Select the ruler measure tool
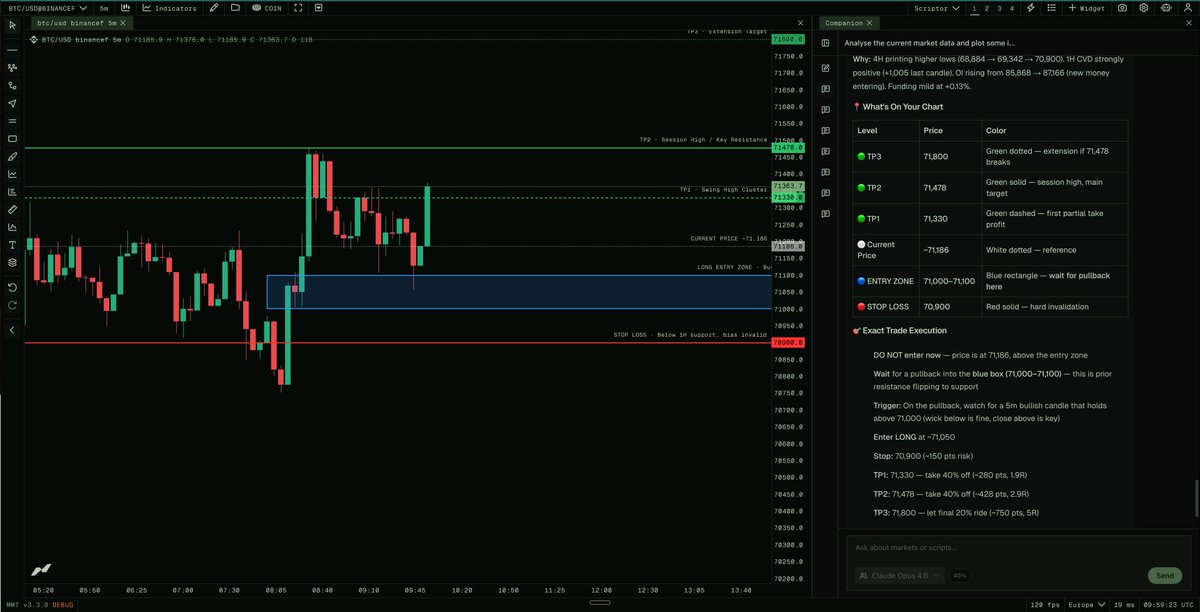Screen dimensions: 1200x612 coord(12,209)
